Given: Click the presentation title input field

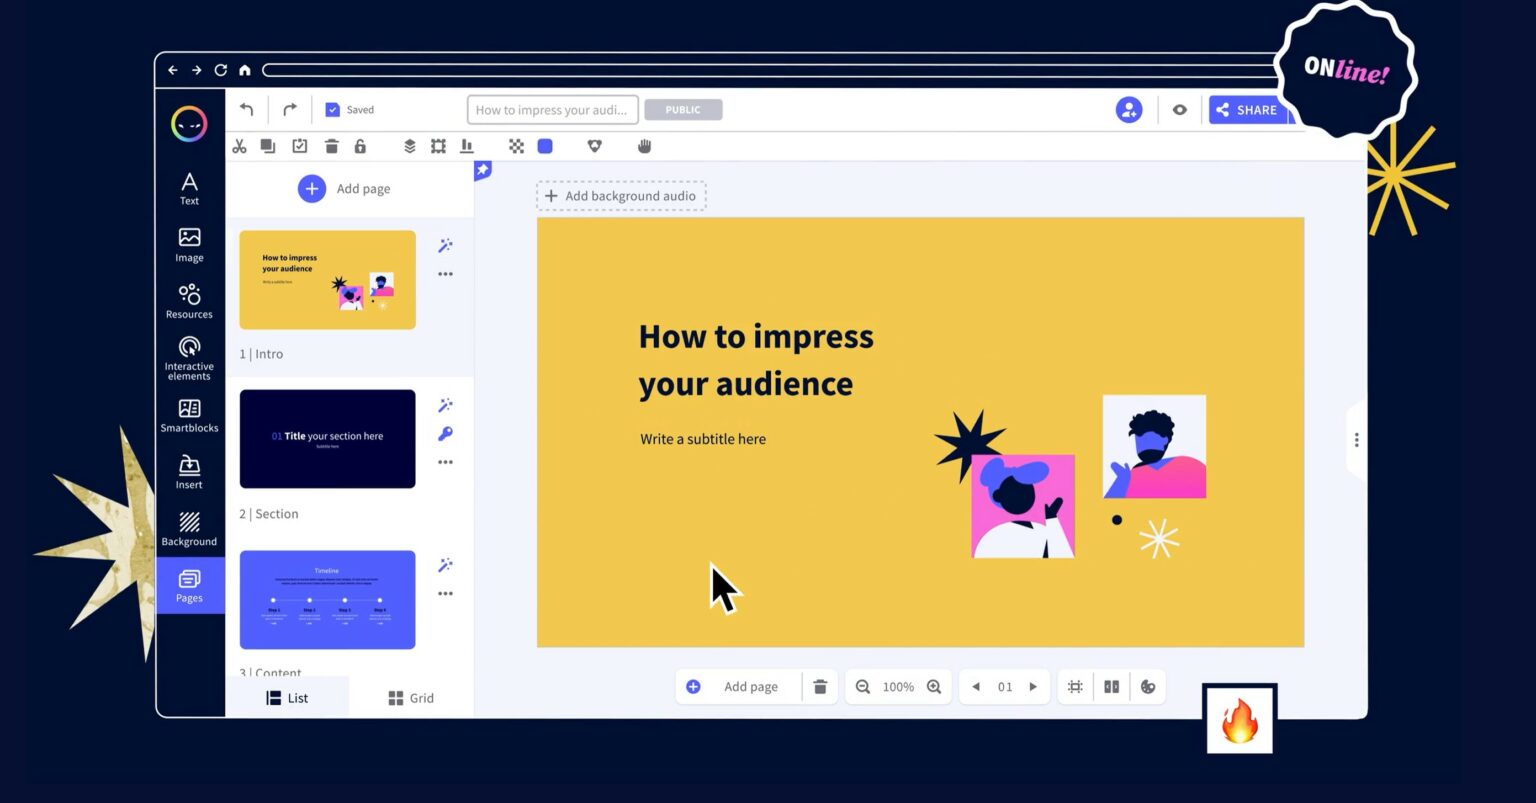Looking at the screenshot, I should (552, 109).
